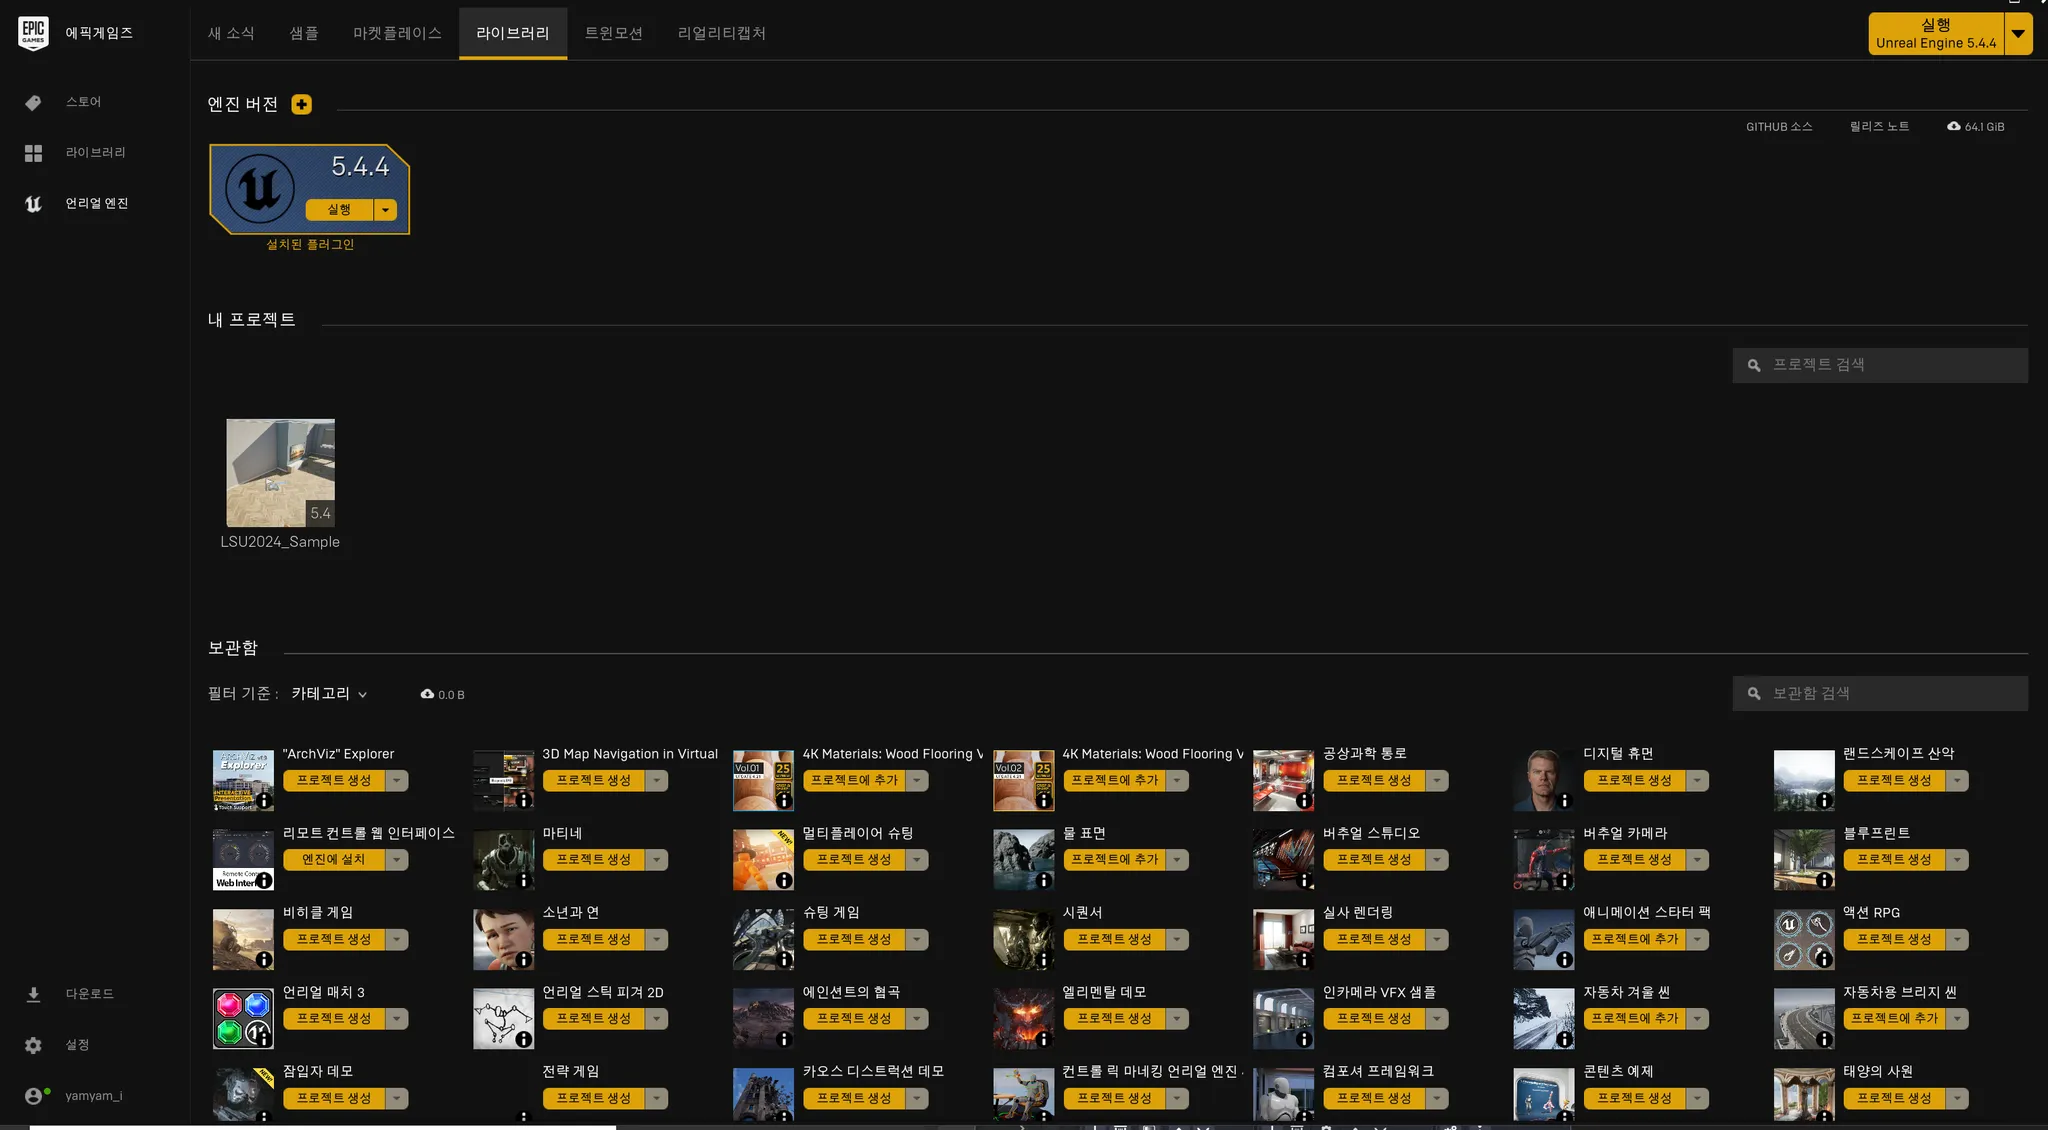Screen dimensions: 2048x1130
Task: Open Downloads from the sidebar icon
Action: click(33, 994)
